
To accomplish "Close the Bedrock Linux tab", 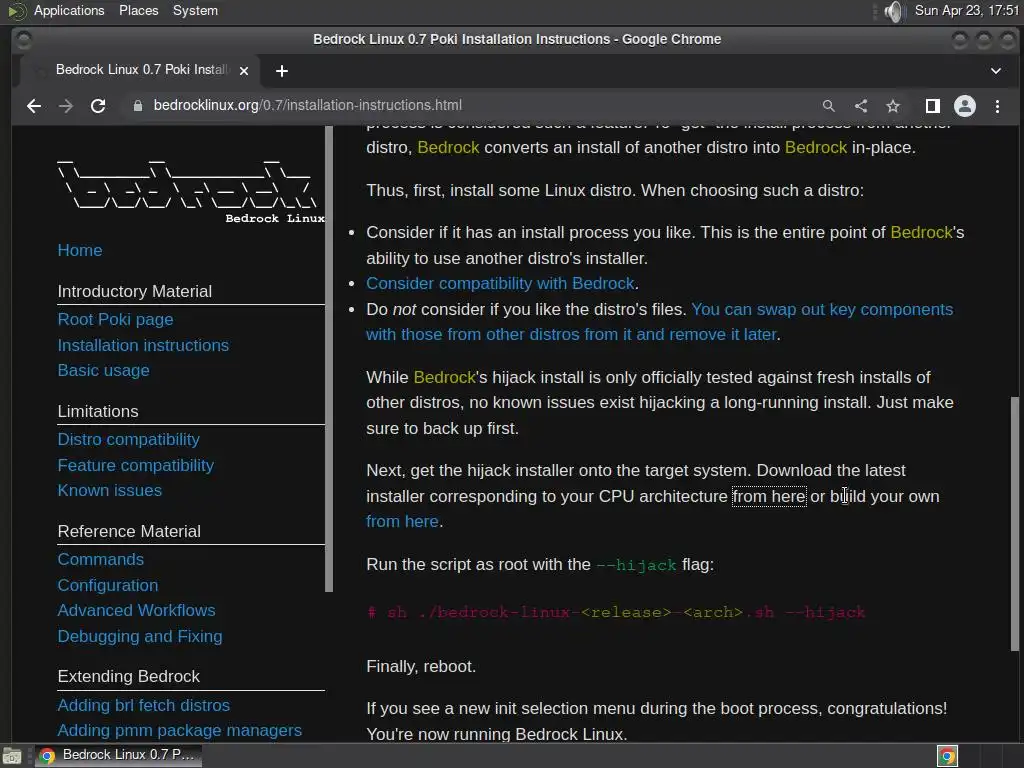I will (244, 71).
